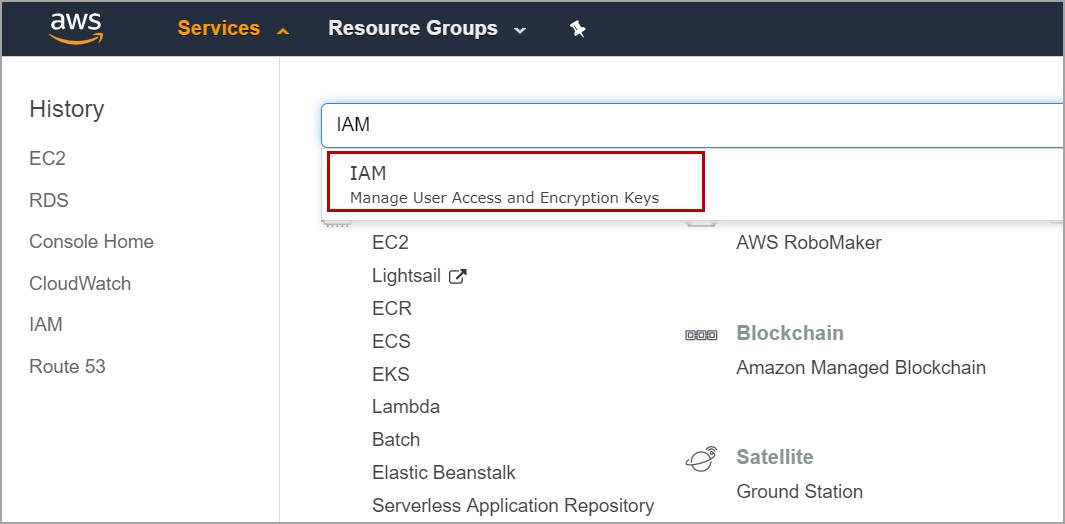Open Route 53 from History
This screenshot has height=524, width=1065.
pyautogui.click(x=67, y=367)
